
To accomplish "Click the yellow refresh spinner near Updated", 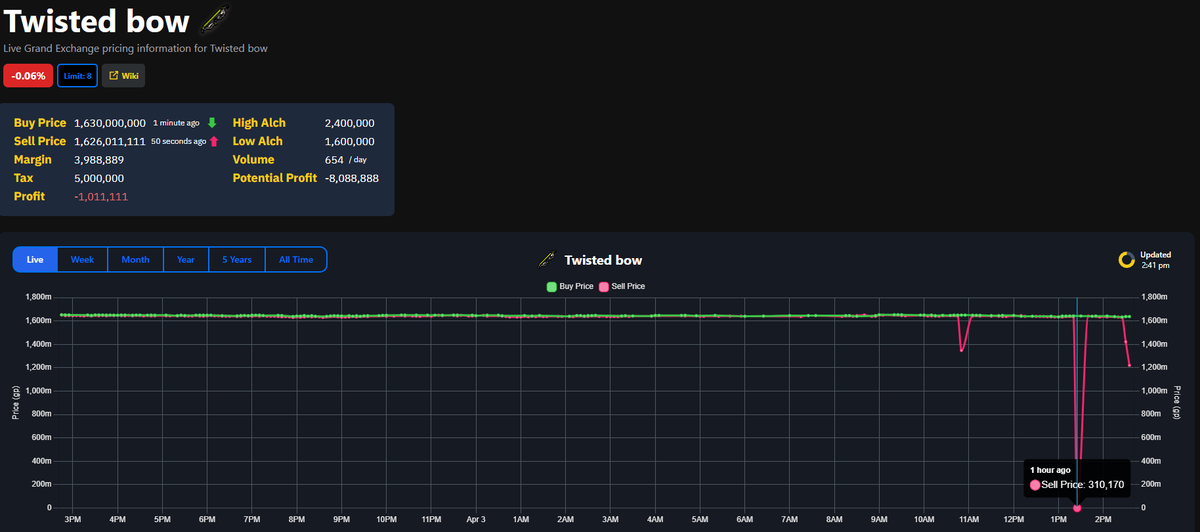I will pyautogui.click(x=1126, y=260).
